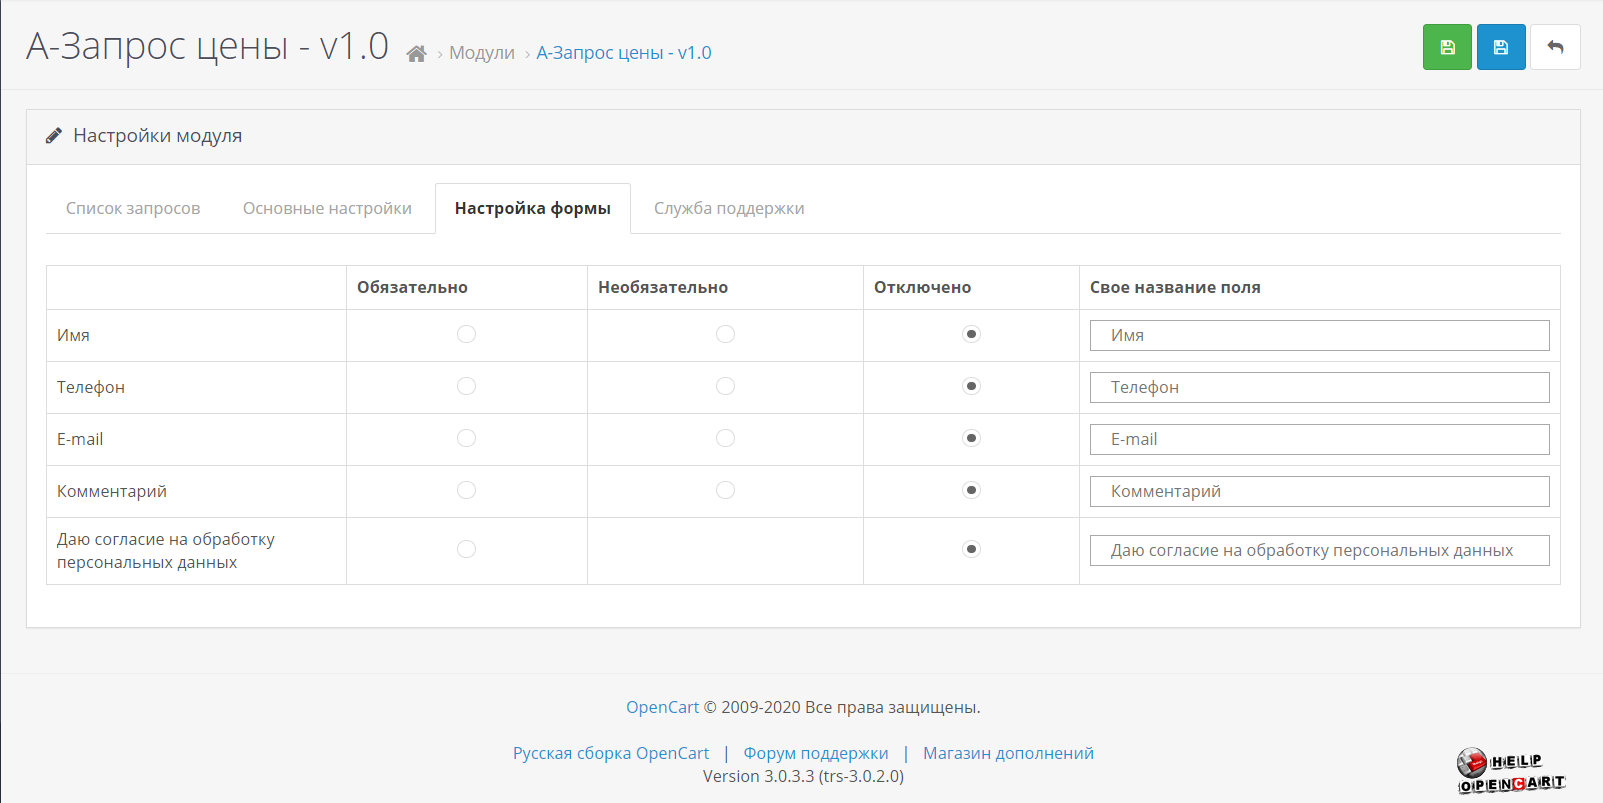Edit the custom Комментарий field name
The image size is (1603, 803).
[x=1320, y=491]
